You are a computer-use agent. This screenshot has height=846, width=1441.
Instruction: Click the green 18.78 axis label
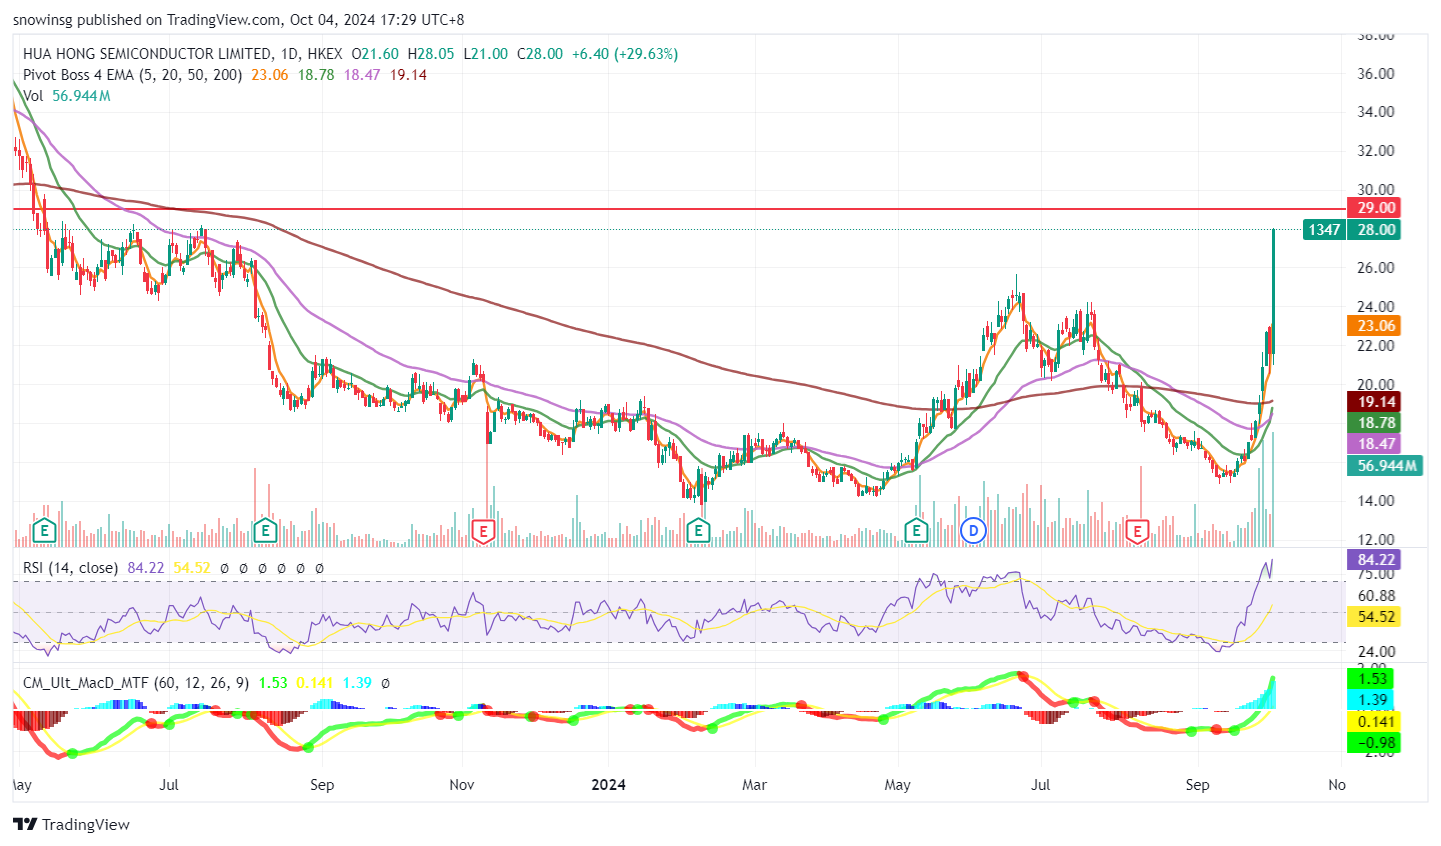point(1374,423)
